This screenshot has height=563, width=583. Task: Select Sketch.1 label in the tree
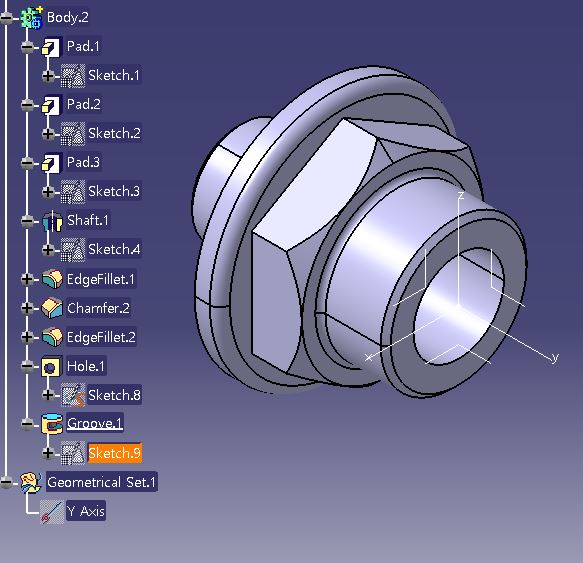pos(114,75)
